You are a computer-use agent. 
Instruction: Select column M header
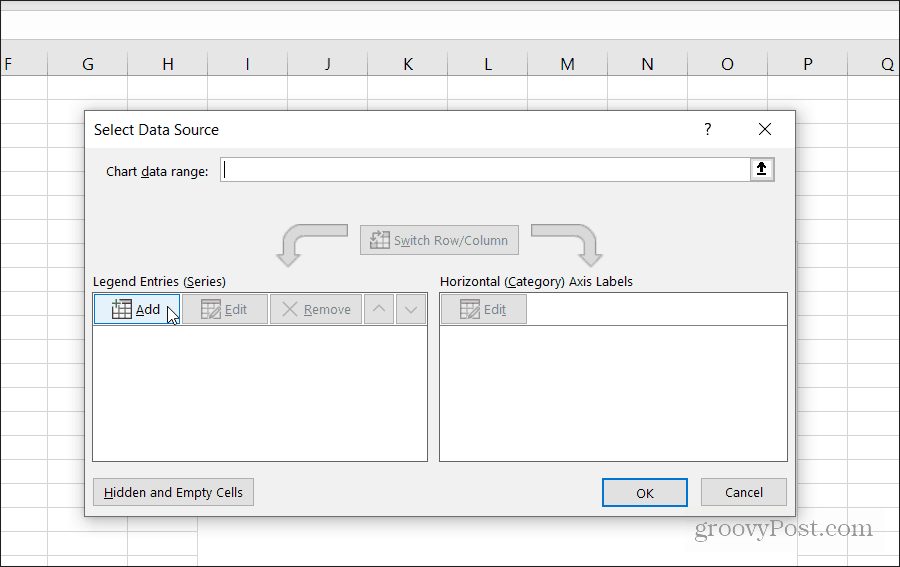(x=568, y=63)
